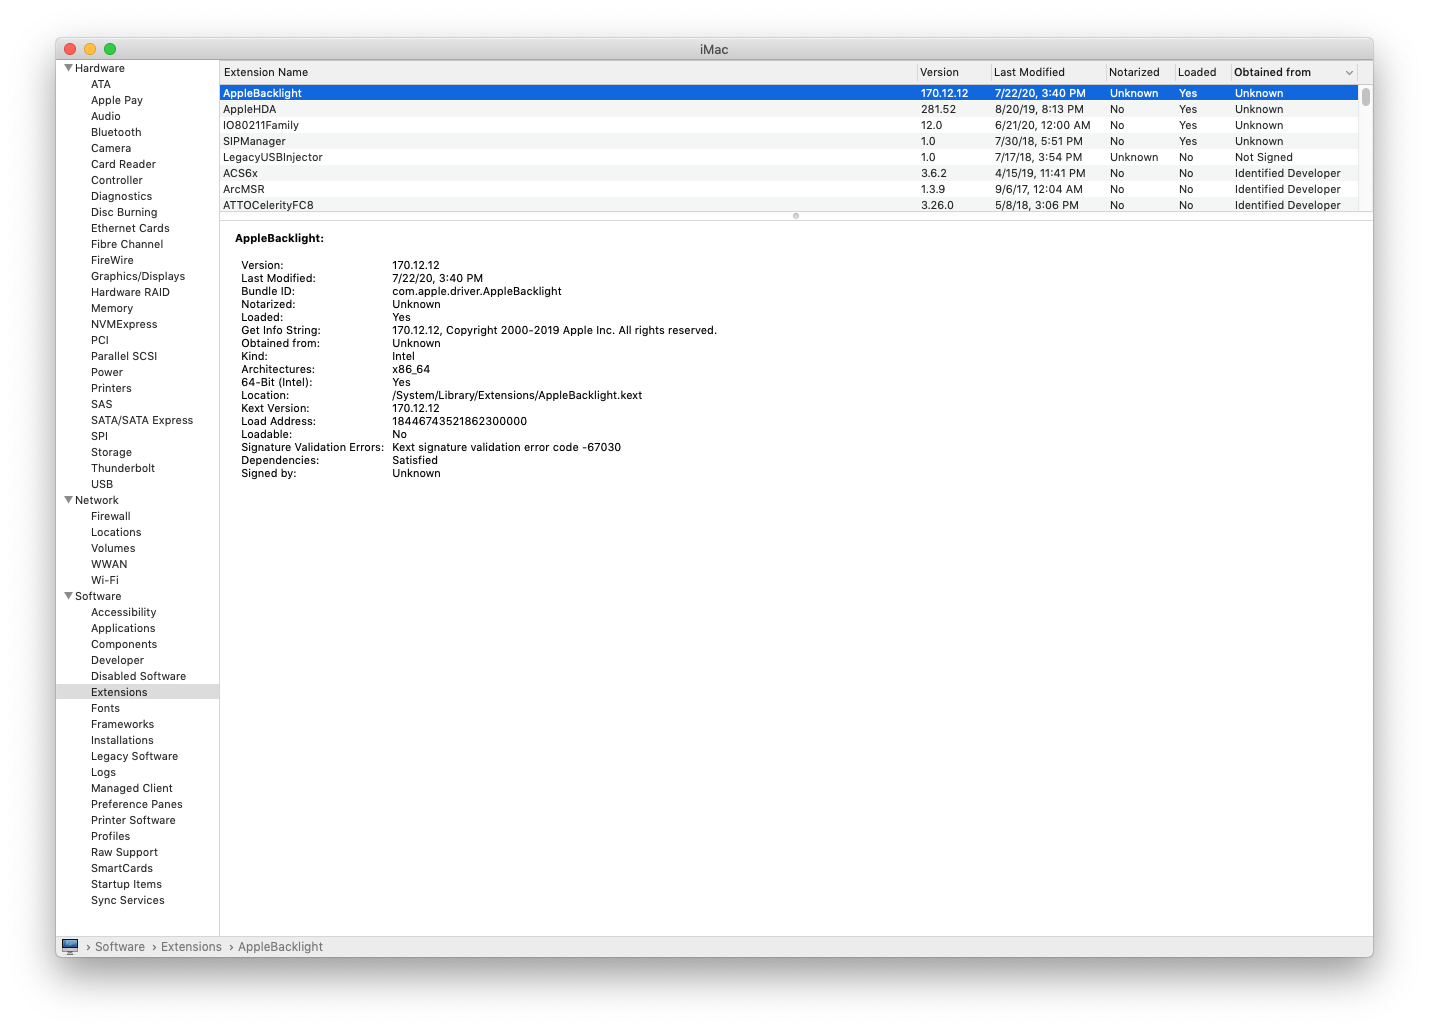This screenshot has width=1429, height=1031.
Task: Click the extension list scrollbar
Action: [x=1365, y=97]
